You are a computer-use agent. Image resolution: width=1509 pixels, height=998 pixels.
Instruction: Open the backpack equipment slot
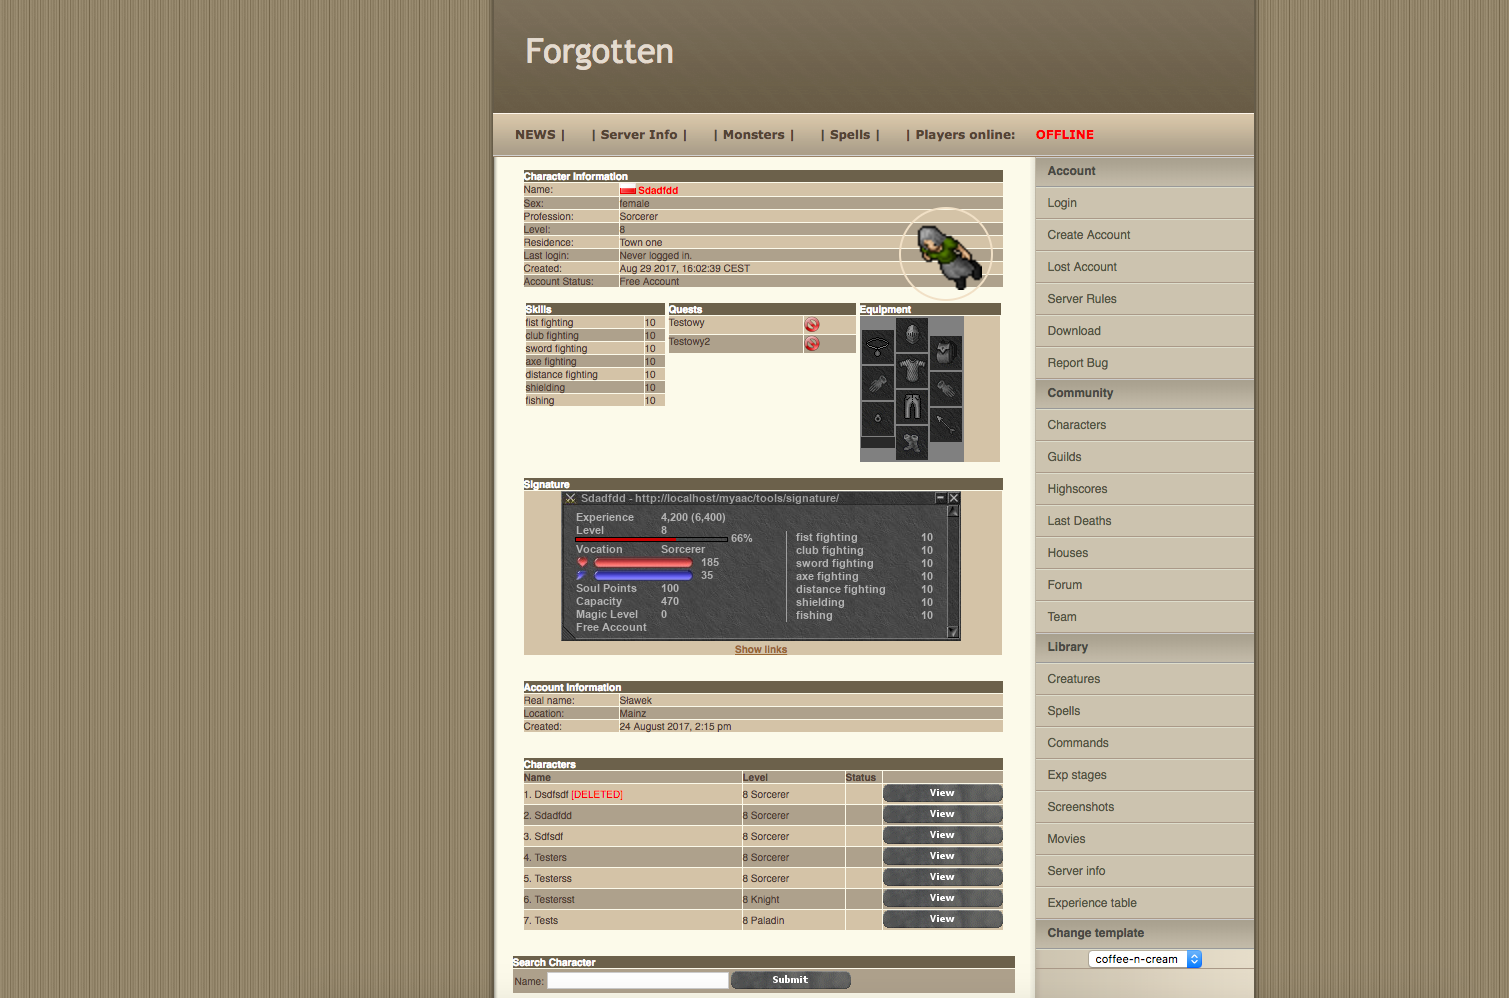coord(945,351)
